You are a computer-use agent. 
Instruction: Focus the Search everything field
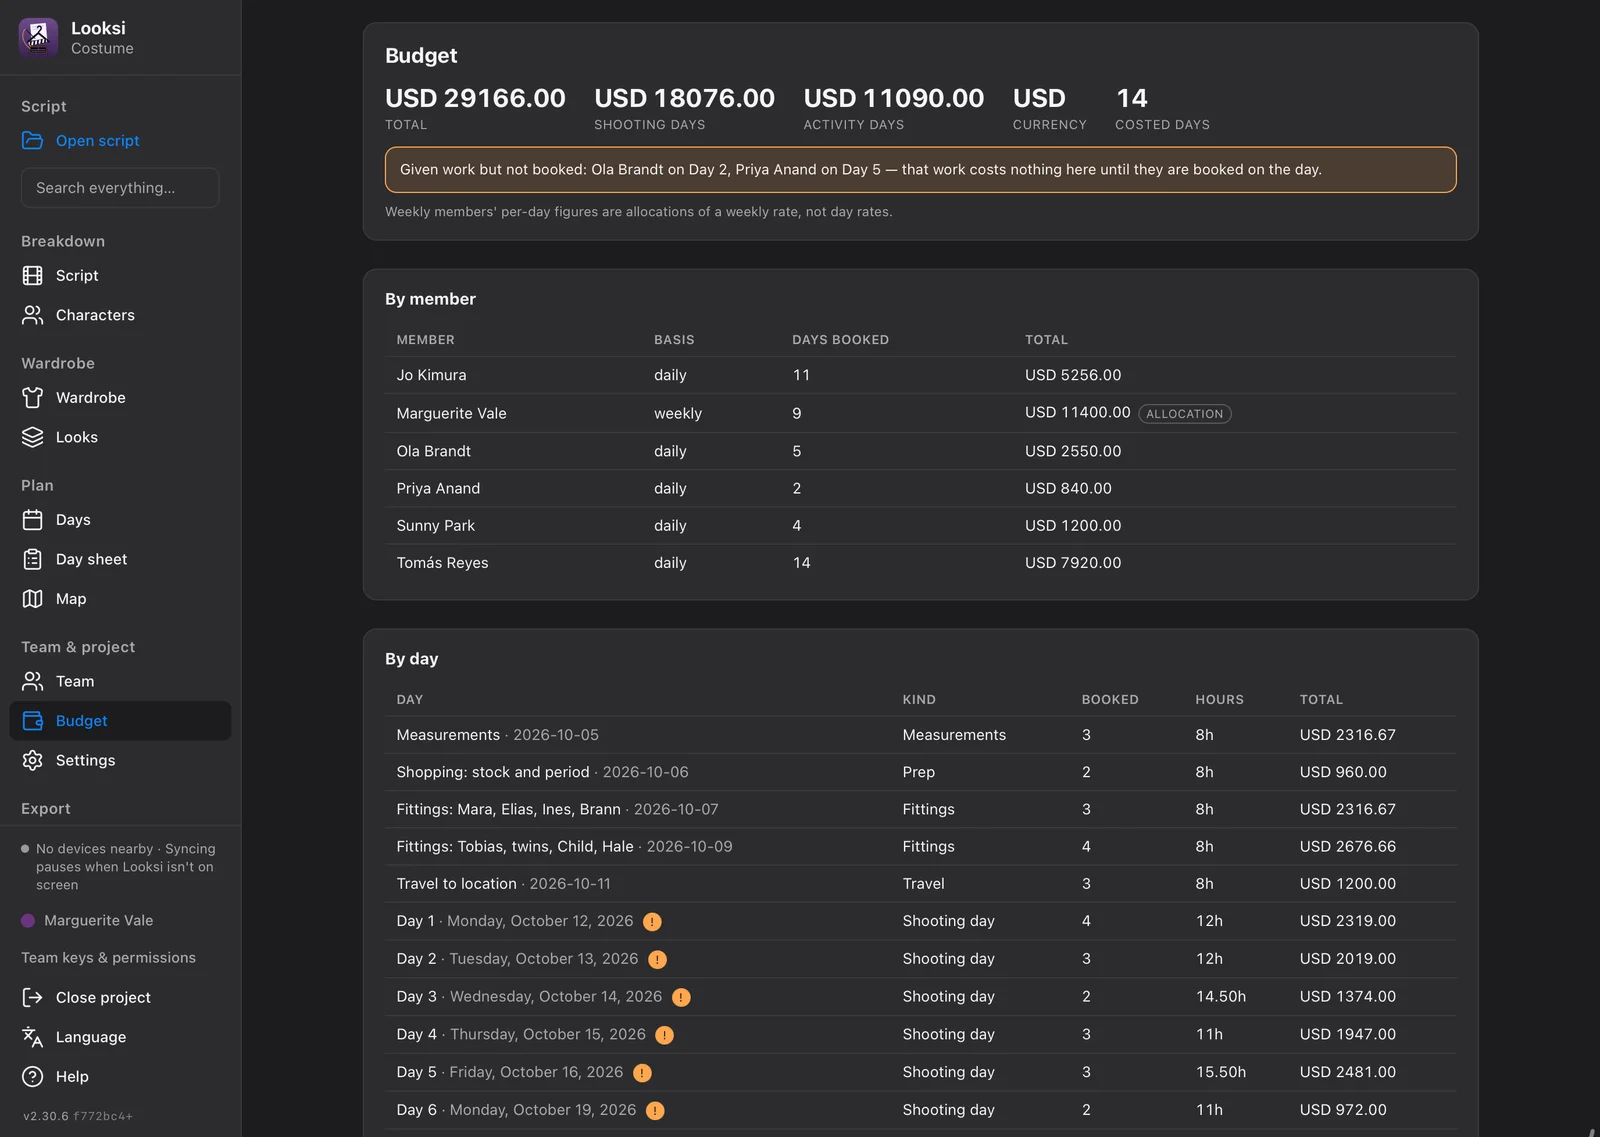coord(120,188)
